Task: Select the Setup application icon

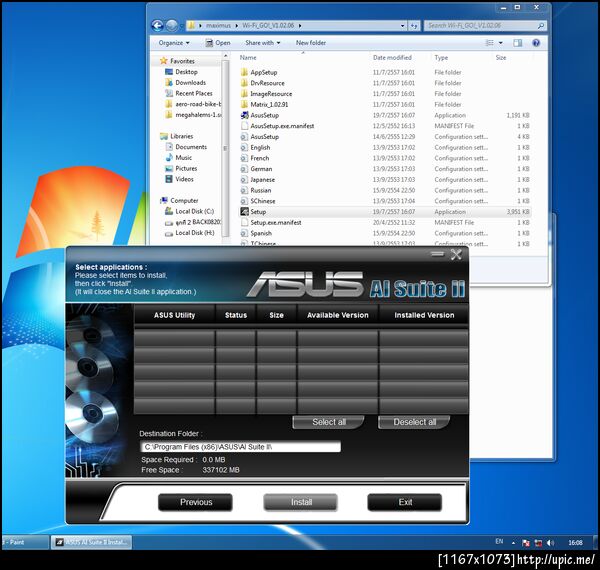Action: 245,212
